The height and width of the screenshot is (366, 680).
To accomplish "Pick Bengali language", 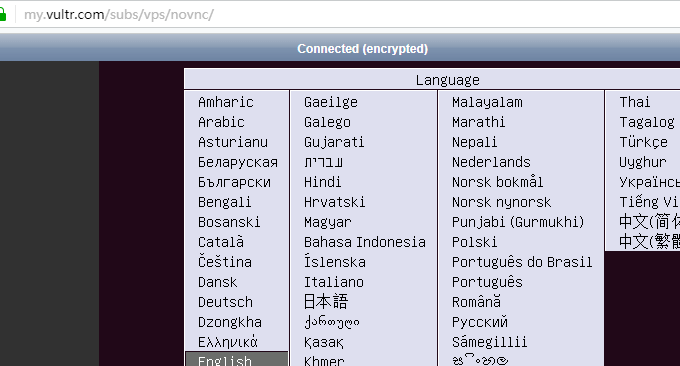I will [225, 202].
